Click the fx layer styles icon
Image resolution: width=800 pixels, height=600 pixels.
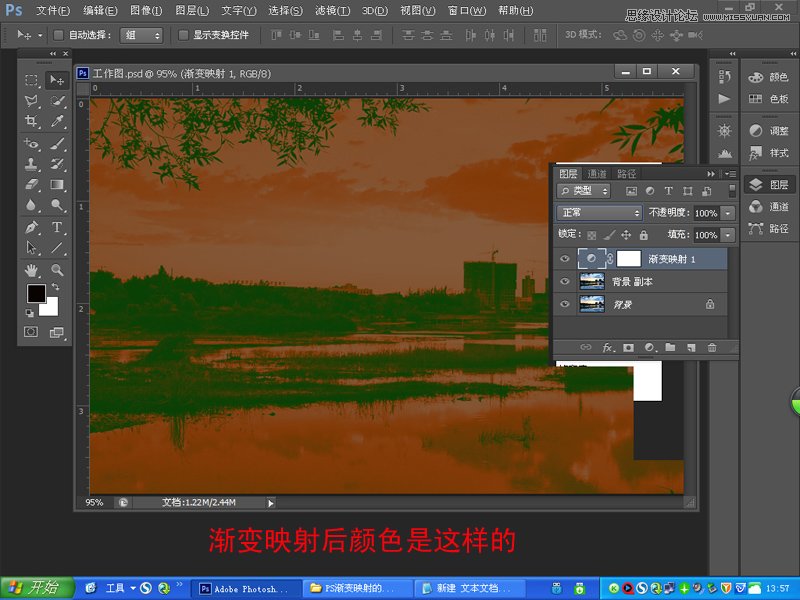pyautogui.click(x=607, y=347)
